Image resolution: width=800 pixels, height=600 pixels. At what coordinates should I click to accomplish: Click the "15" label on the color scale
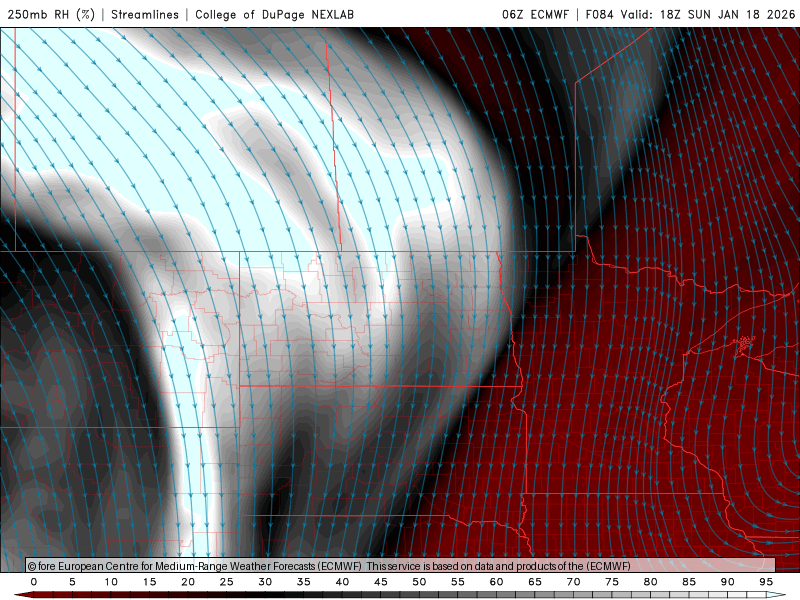click(149, 582)
